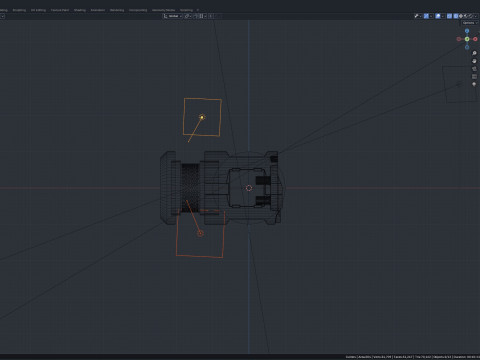480x360 pixels.
Task: Toggle viewport overlays display
Action: pyautogui.click(x=438, y=16)
